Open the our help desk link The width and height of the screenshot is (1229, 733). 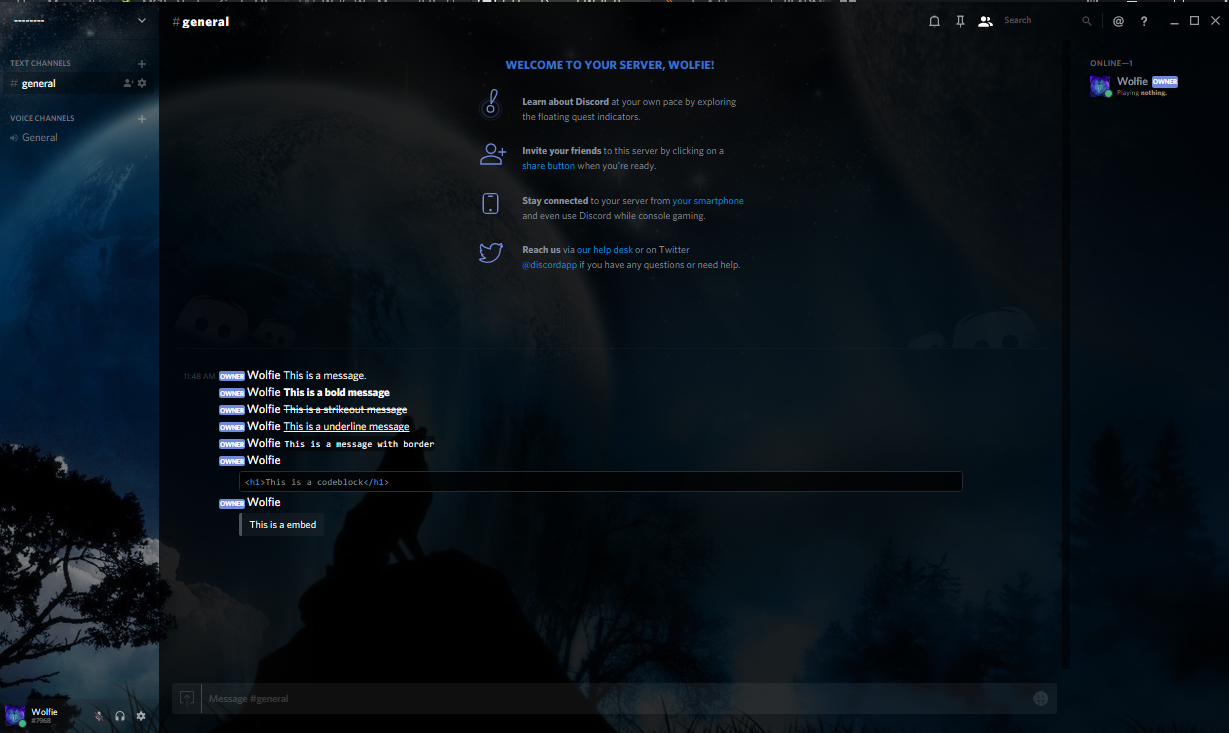click(605, 250)
